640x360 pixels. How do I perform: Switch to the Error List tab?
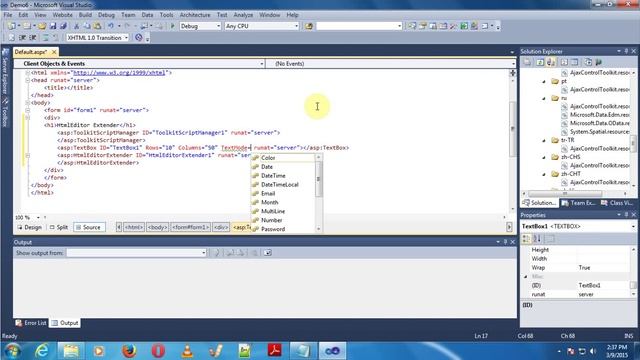(x=31, y=323)
